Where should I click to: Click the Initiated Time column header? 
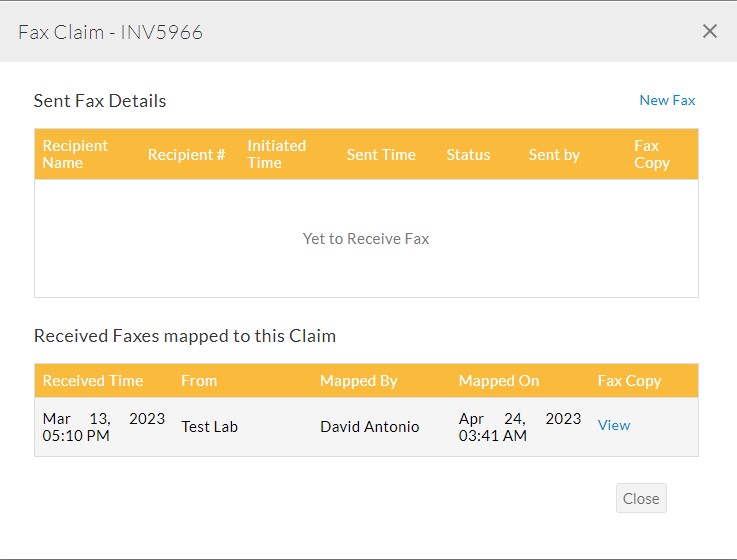[277, 154]
